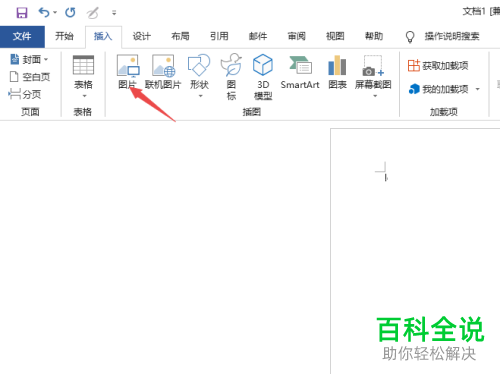
Task: Insert a 3D 模型 cube icon
Action: pyautogui.click(x=263, y=65)
